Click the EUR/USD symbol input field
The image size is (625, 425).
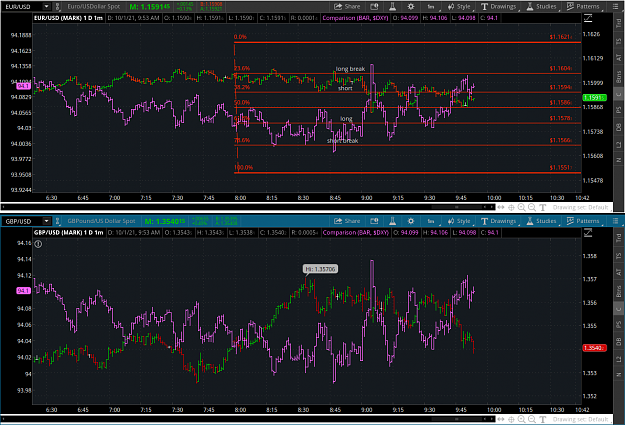click(x=22, y=7)
